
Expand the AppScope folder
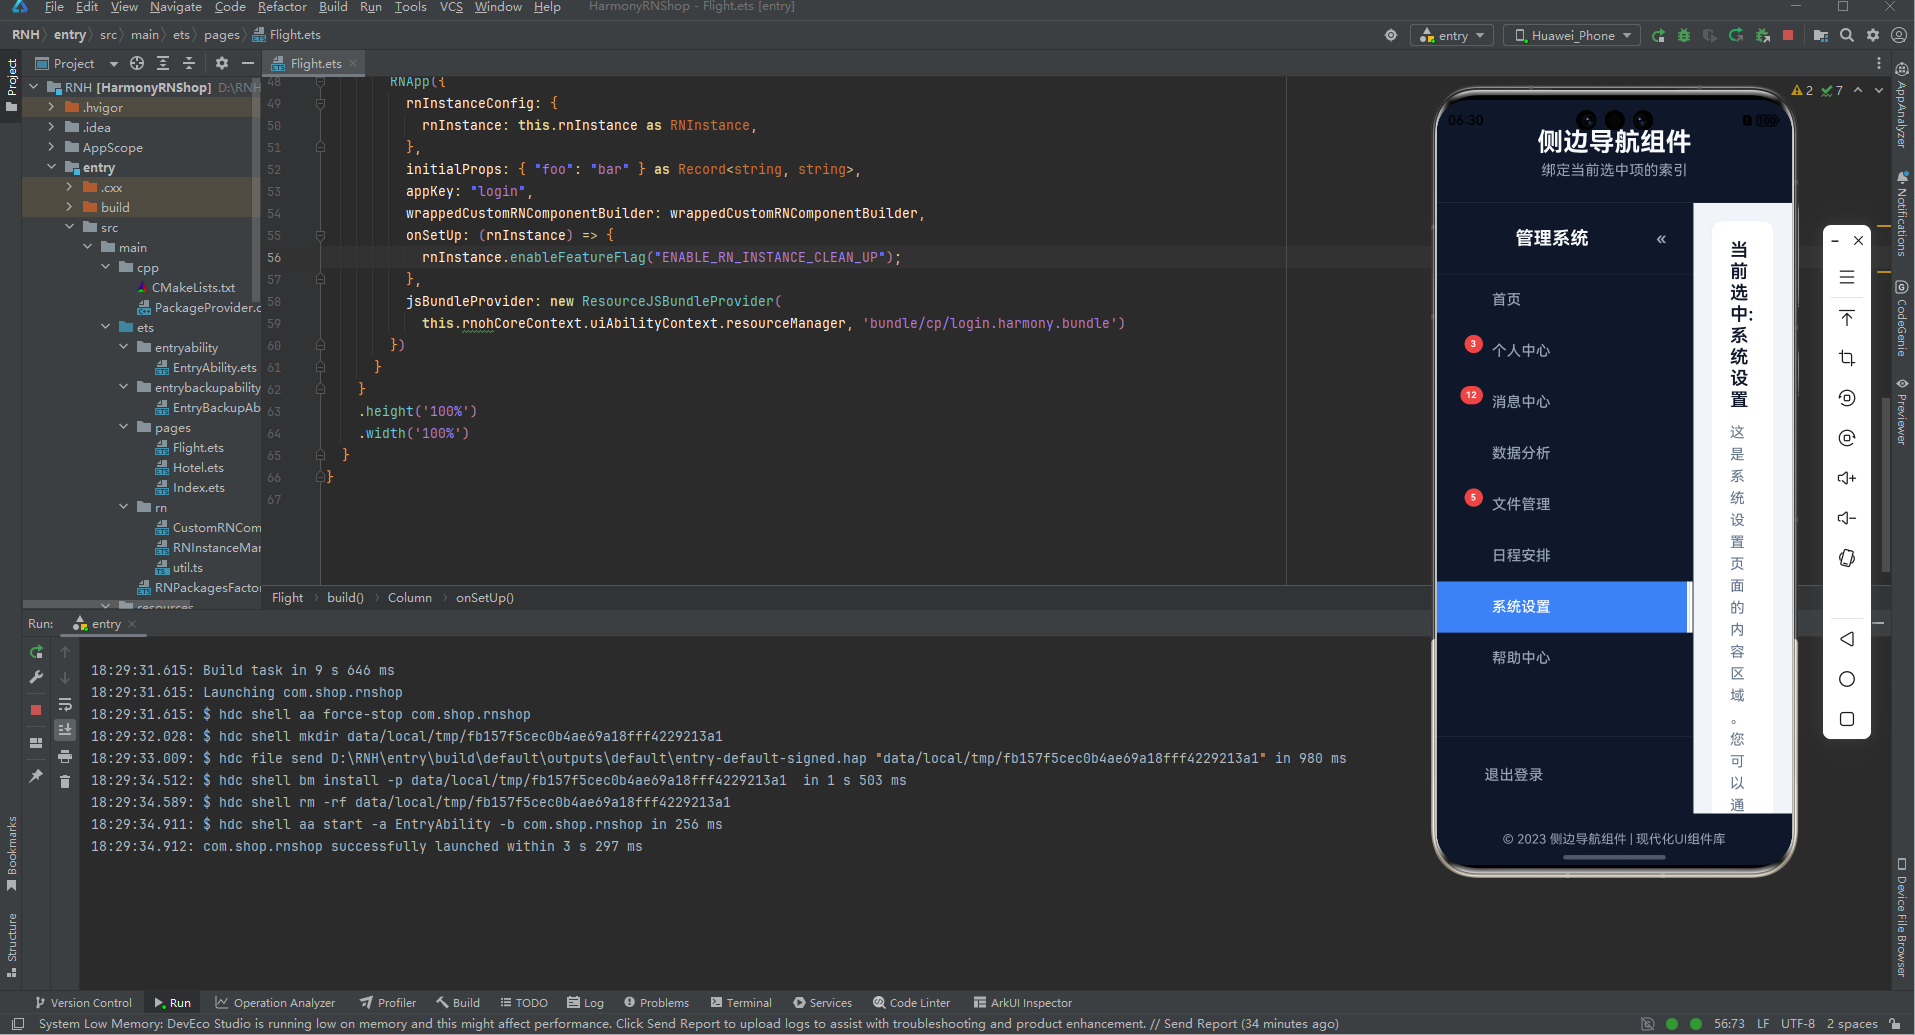(x=51, y=147)
